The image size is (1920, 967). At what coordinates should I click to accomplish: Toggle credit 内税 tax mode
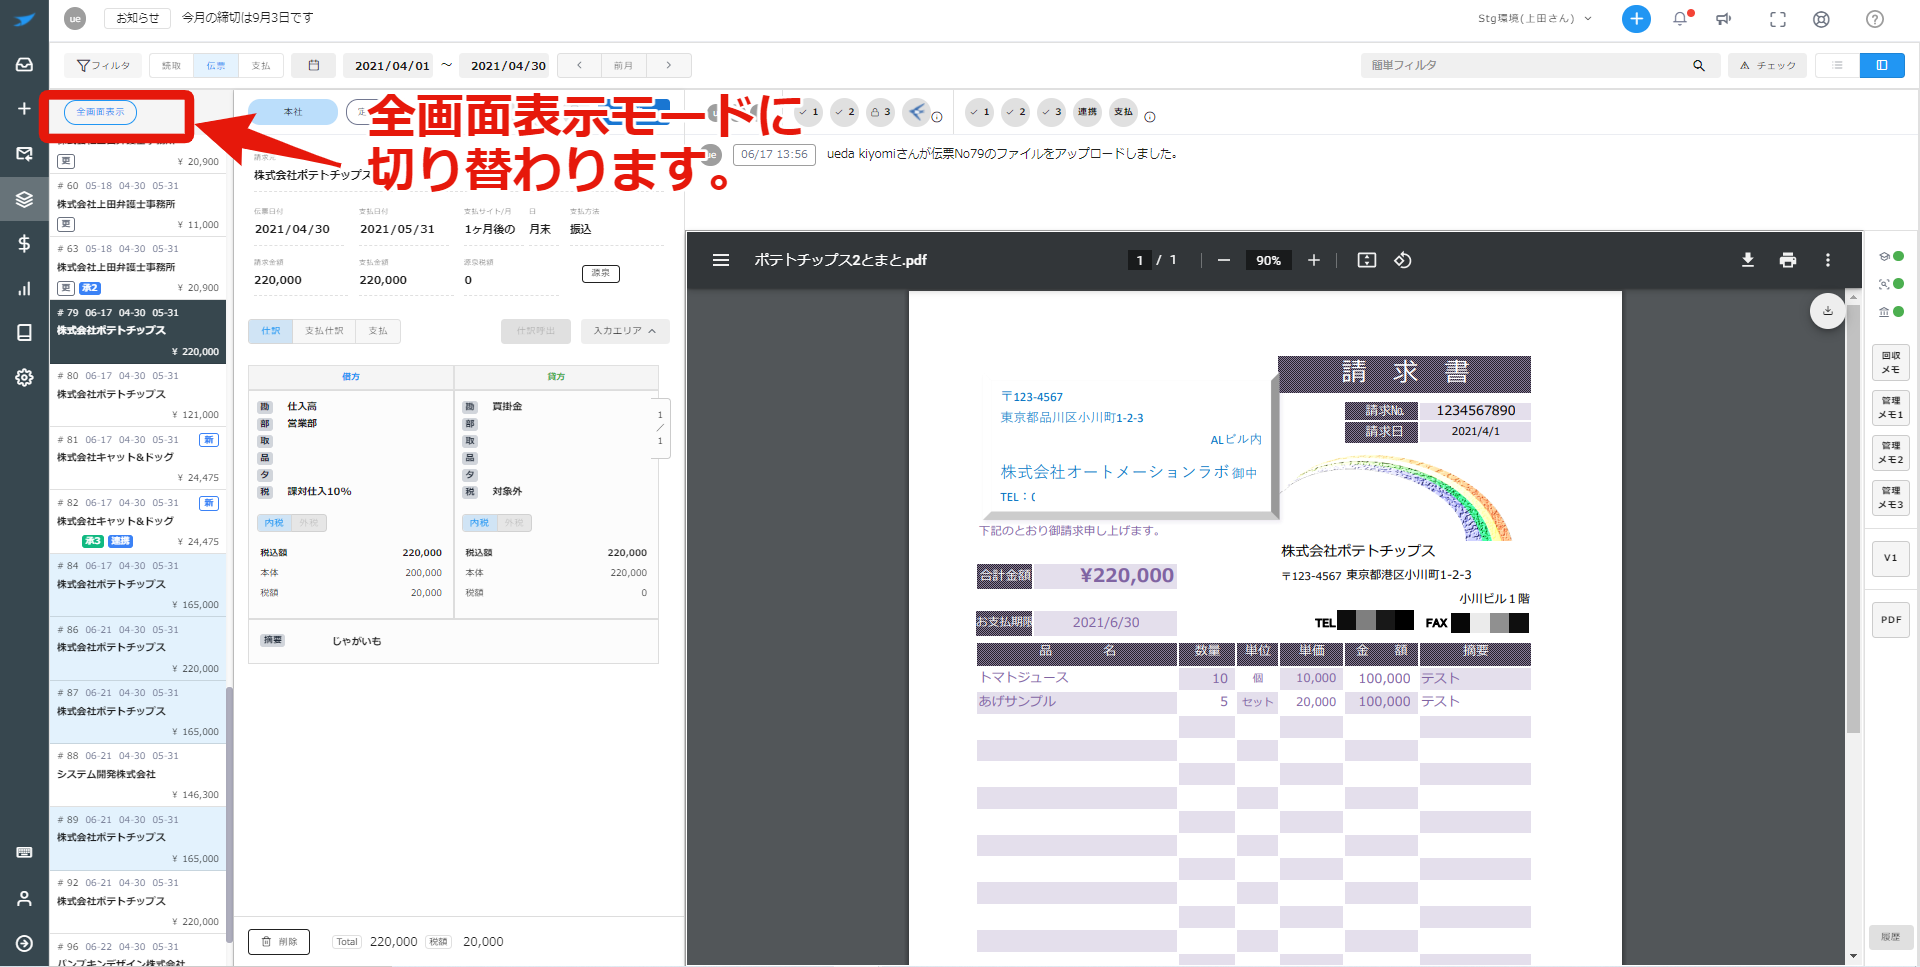click(479, 523)
